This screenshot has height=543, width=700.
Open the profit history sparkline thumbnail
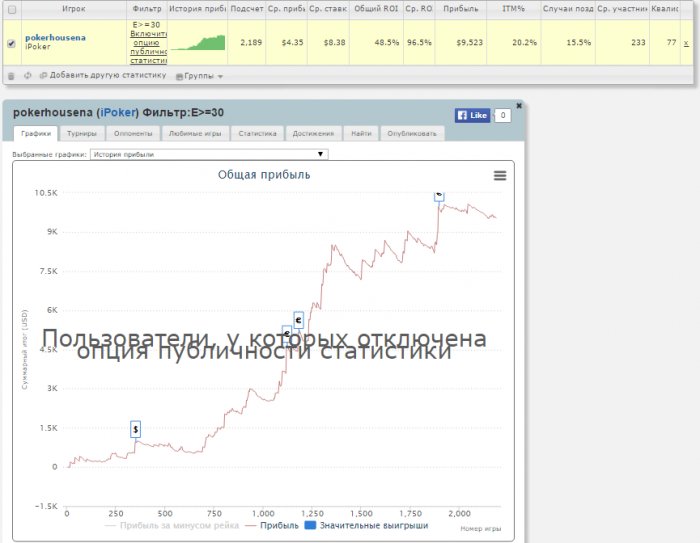click(x=198, y=42)
